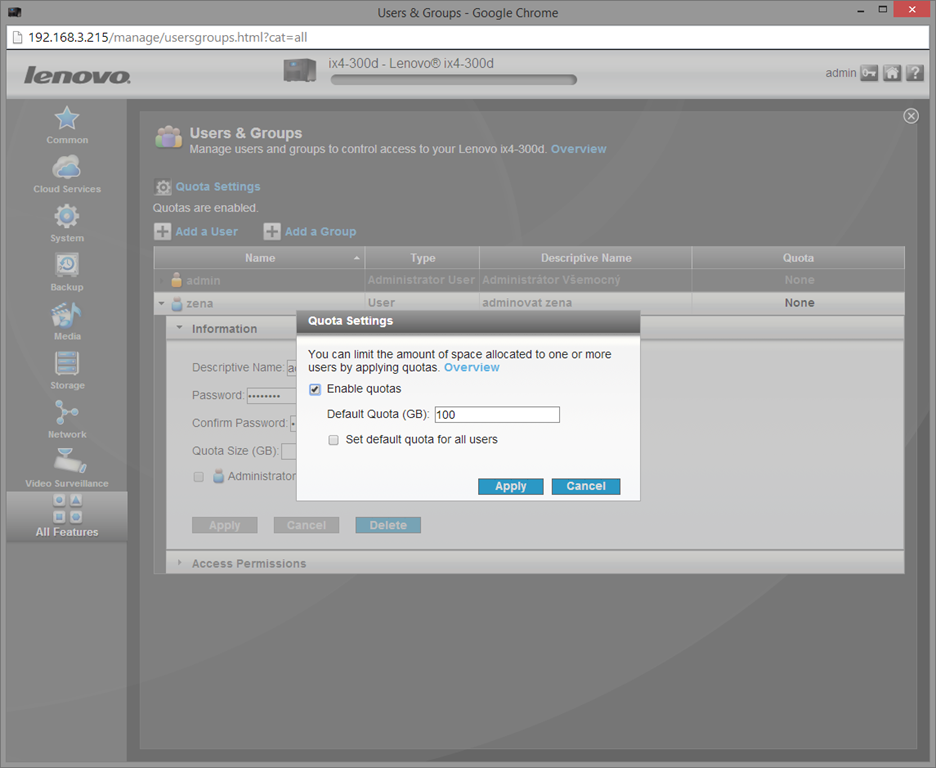
Task: Collapse the zena user row
Action: point(162,303)
